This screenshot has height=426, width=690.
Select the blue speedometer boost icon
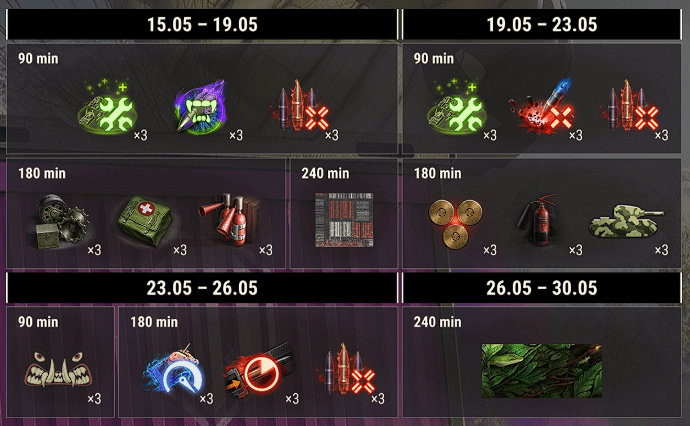tap(173, 369)
